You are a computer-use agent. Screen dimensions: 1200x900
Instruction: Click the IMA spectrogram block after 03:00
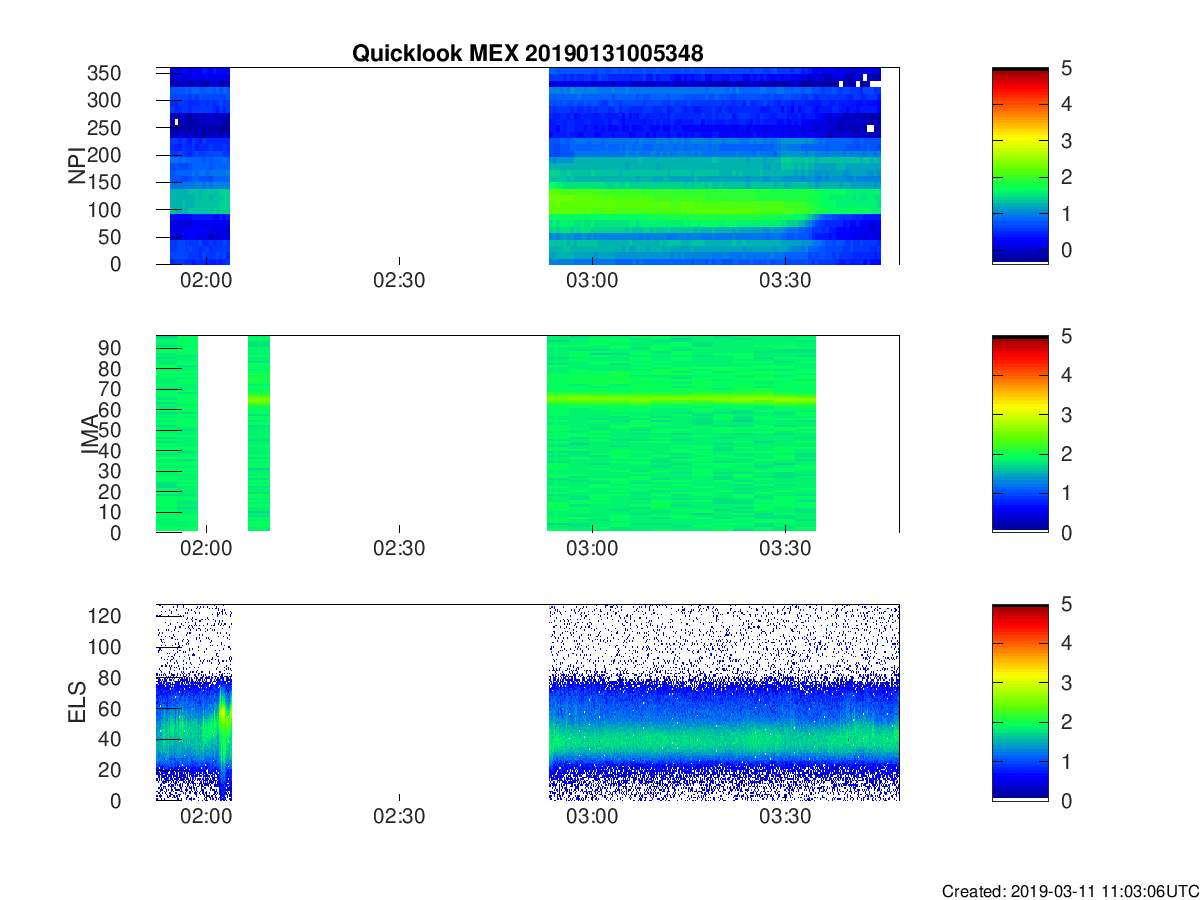click(x=682, y=434)
